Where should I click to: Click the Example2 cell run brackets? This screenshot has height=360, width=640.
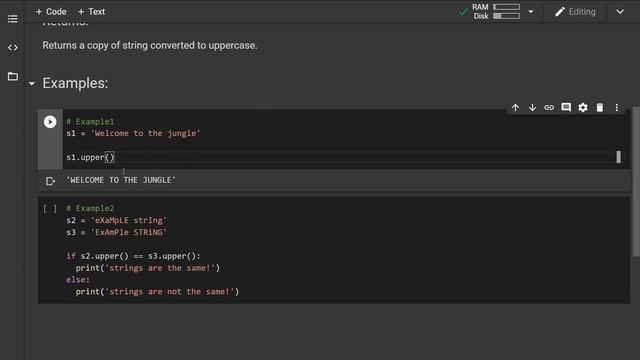point(50,209)
